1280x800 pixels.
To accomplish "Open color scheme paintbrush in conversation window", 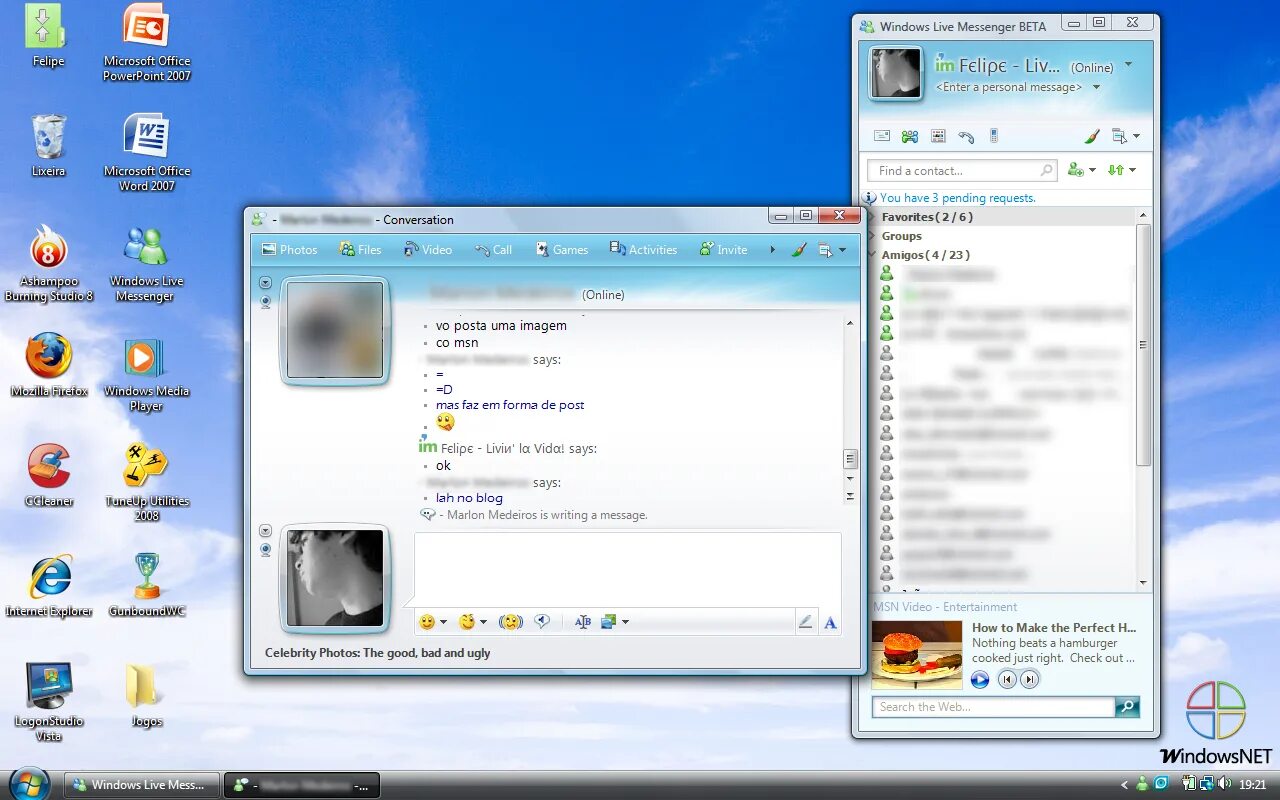I will tap(798, 250).
